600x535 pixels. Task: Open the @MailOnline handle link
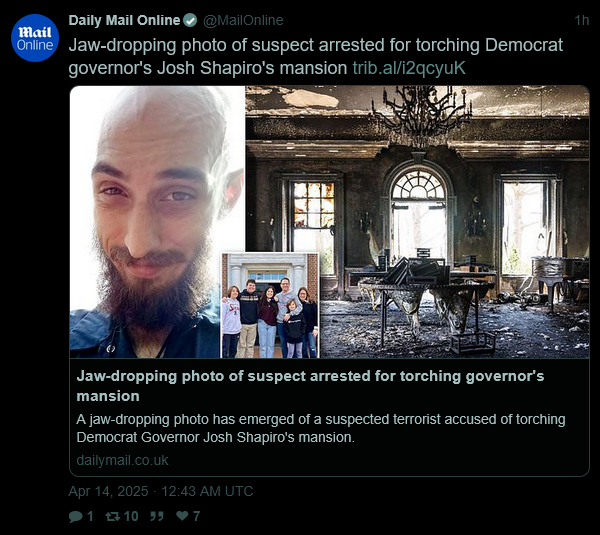coord(243,20)
